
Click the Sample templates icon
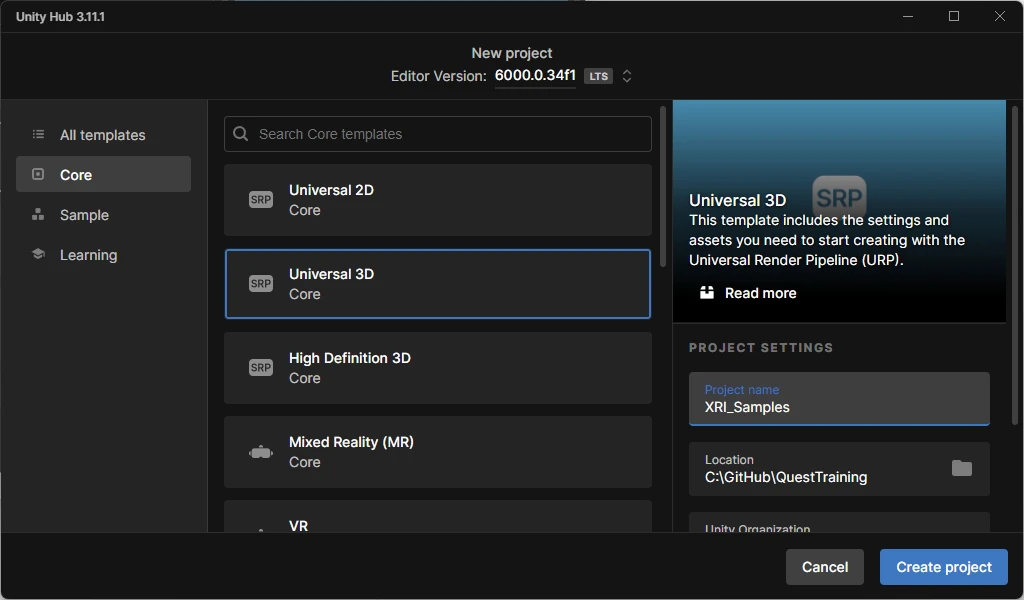click(40, 214)
